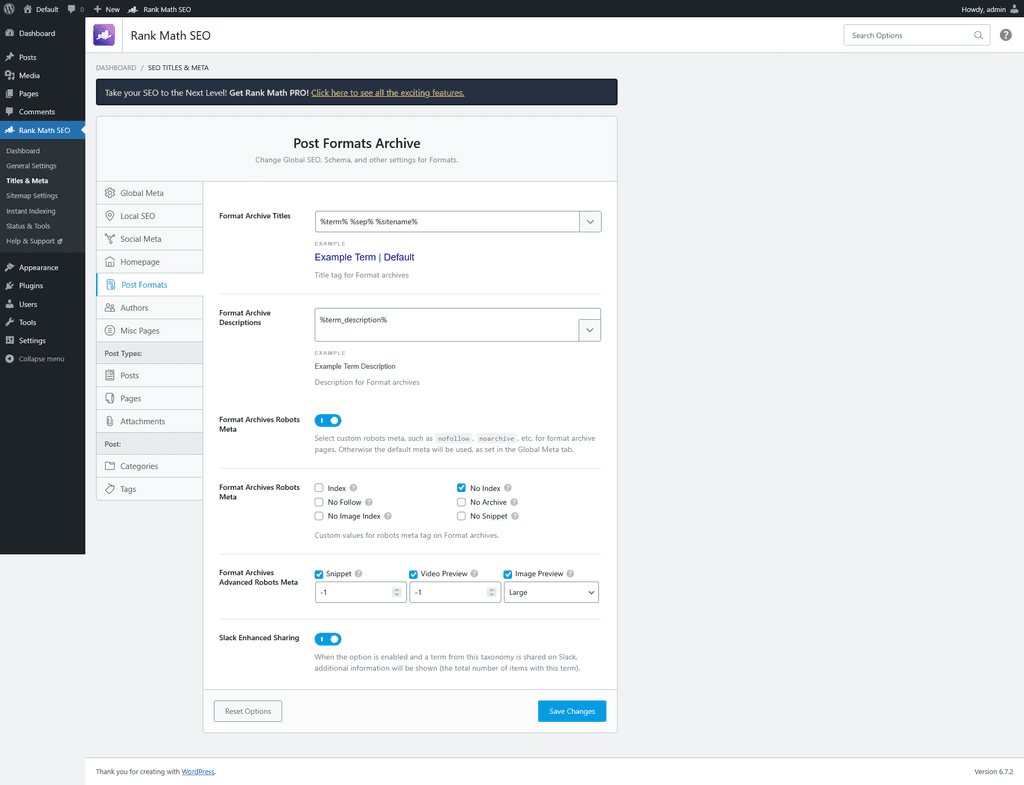Screen dimensions: 1024x785
Task: Click the Video Preview number stepper
Action: pyautogui.click(x=491, y=592)
